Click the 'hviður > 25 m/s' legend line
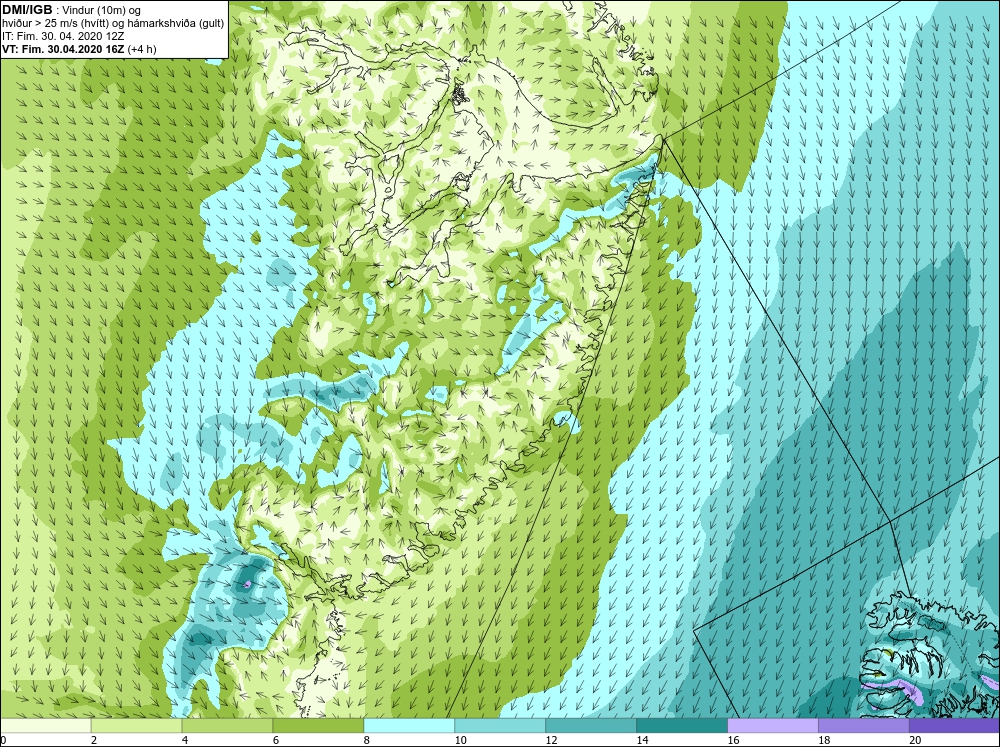This screenshot has width=1000, height=747. click(113, 24)
